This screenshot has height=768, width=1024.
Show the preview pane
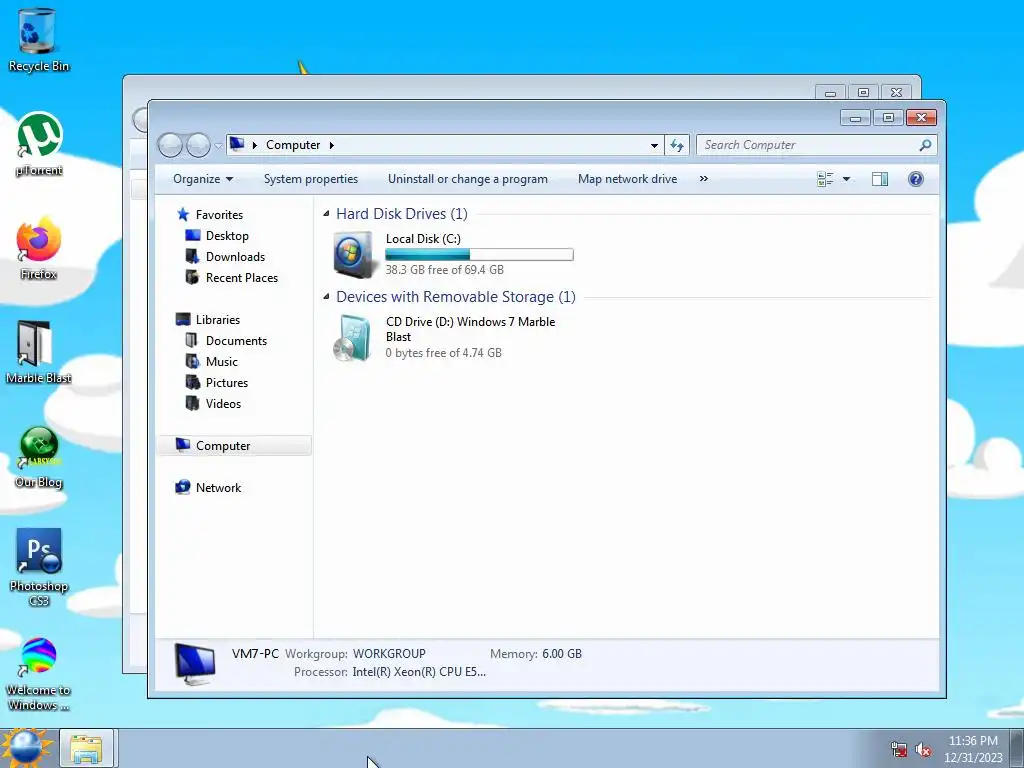coord(880,179)
